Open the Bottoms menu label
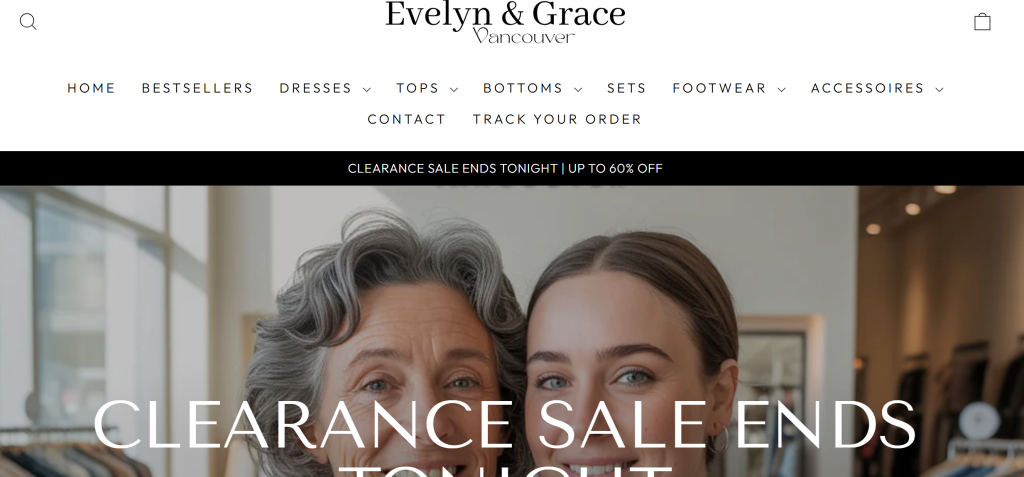The image size is (1024, 477). pyautogui.click(x=523, y=88)
